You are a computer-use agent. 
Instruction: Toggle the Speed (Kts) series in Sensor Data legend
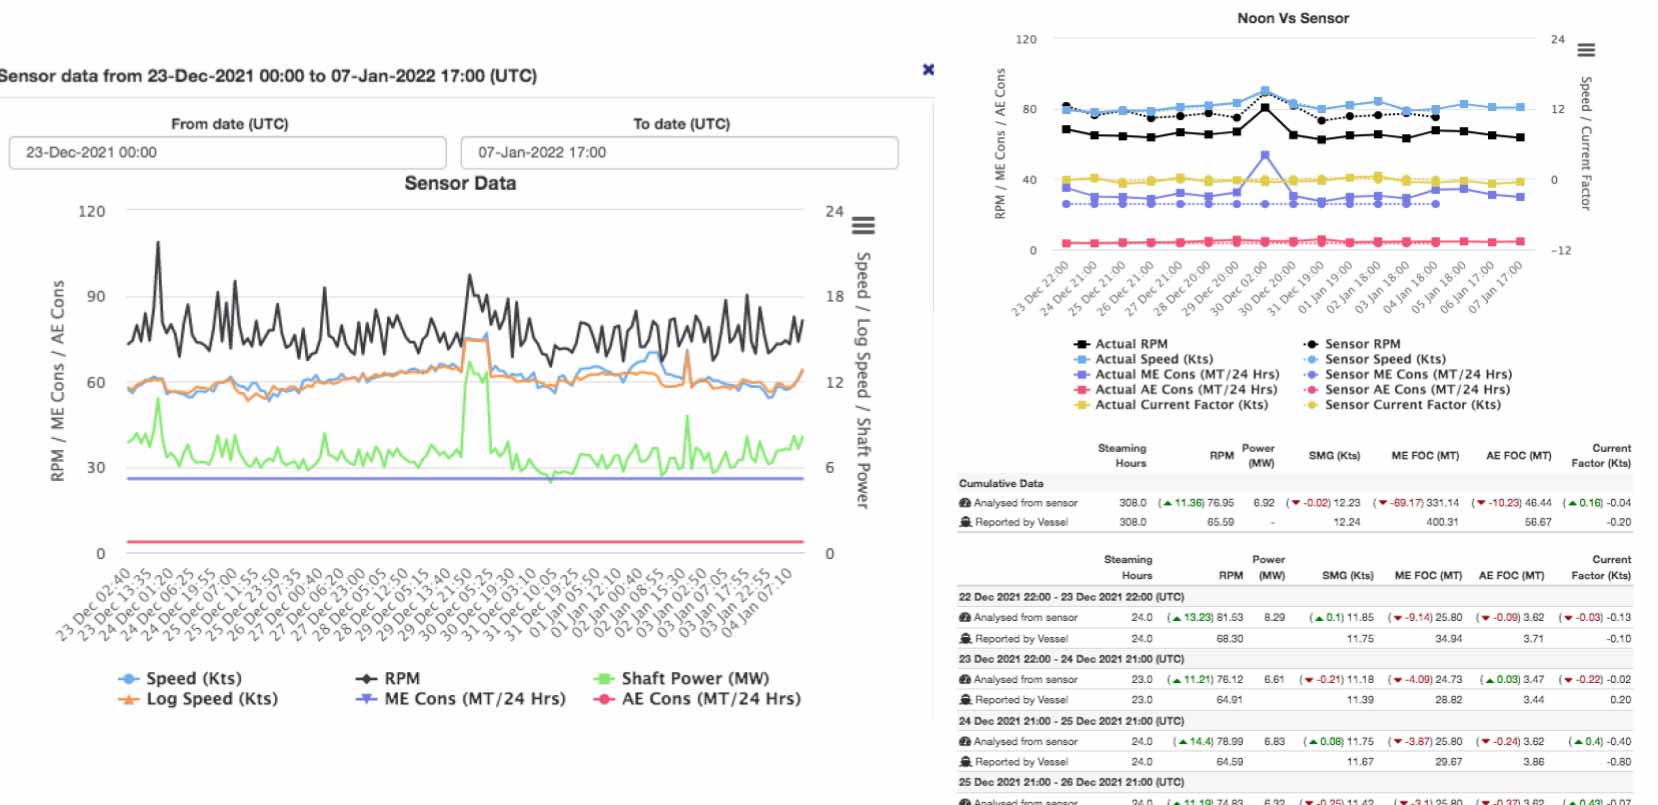180,678
